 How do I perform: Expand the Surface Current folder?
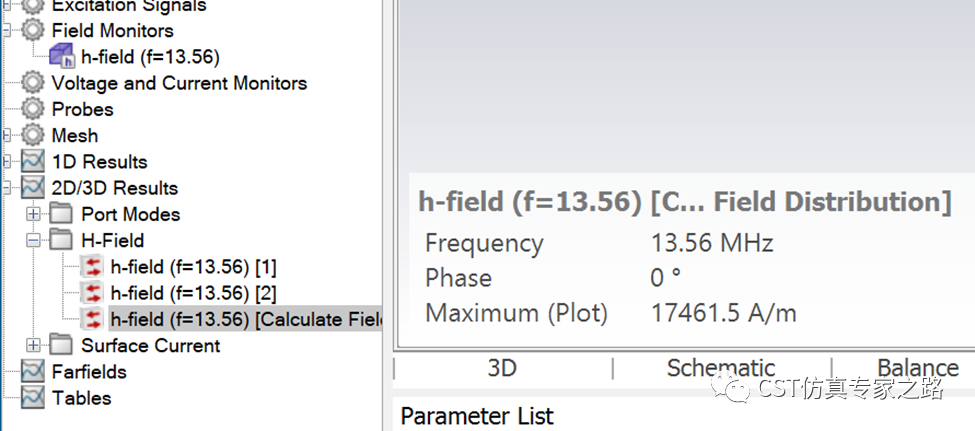(x=33, y=345)
